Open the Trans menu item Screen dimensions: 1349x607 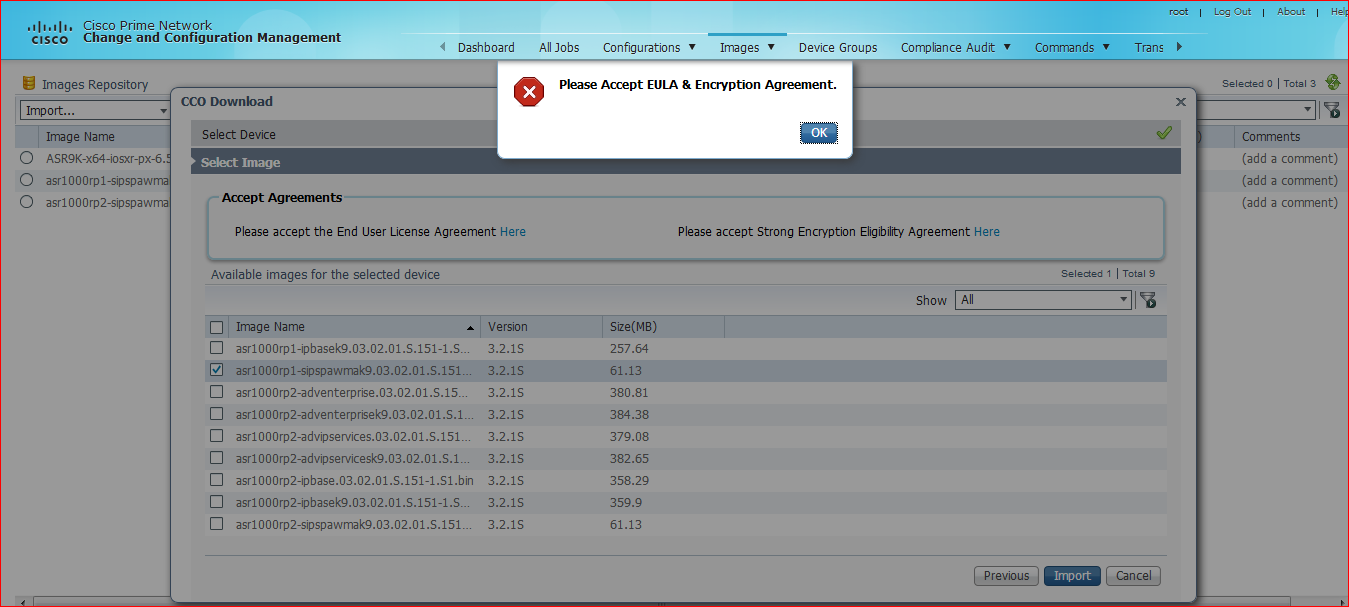point(1149,47)
